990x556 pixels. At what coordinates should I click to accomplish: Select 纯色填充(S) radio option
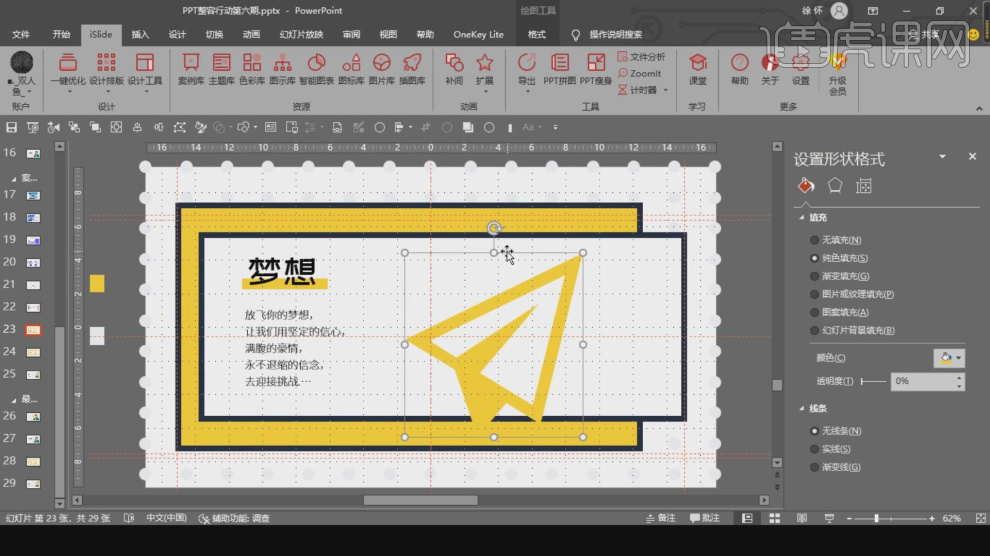[x=838, y=258]
